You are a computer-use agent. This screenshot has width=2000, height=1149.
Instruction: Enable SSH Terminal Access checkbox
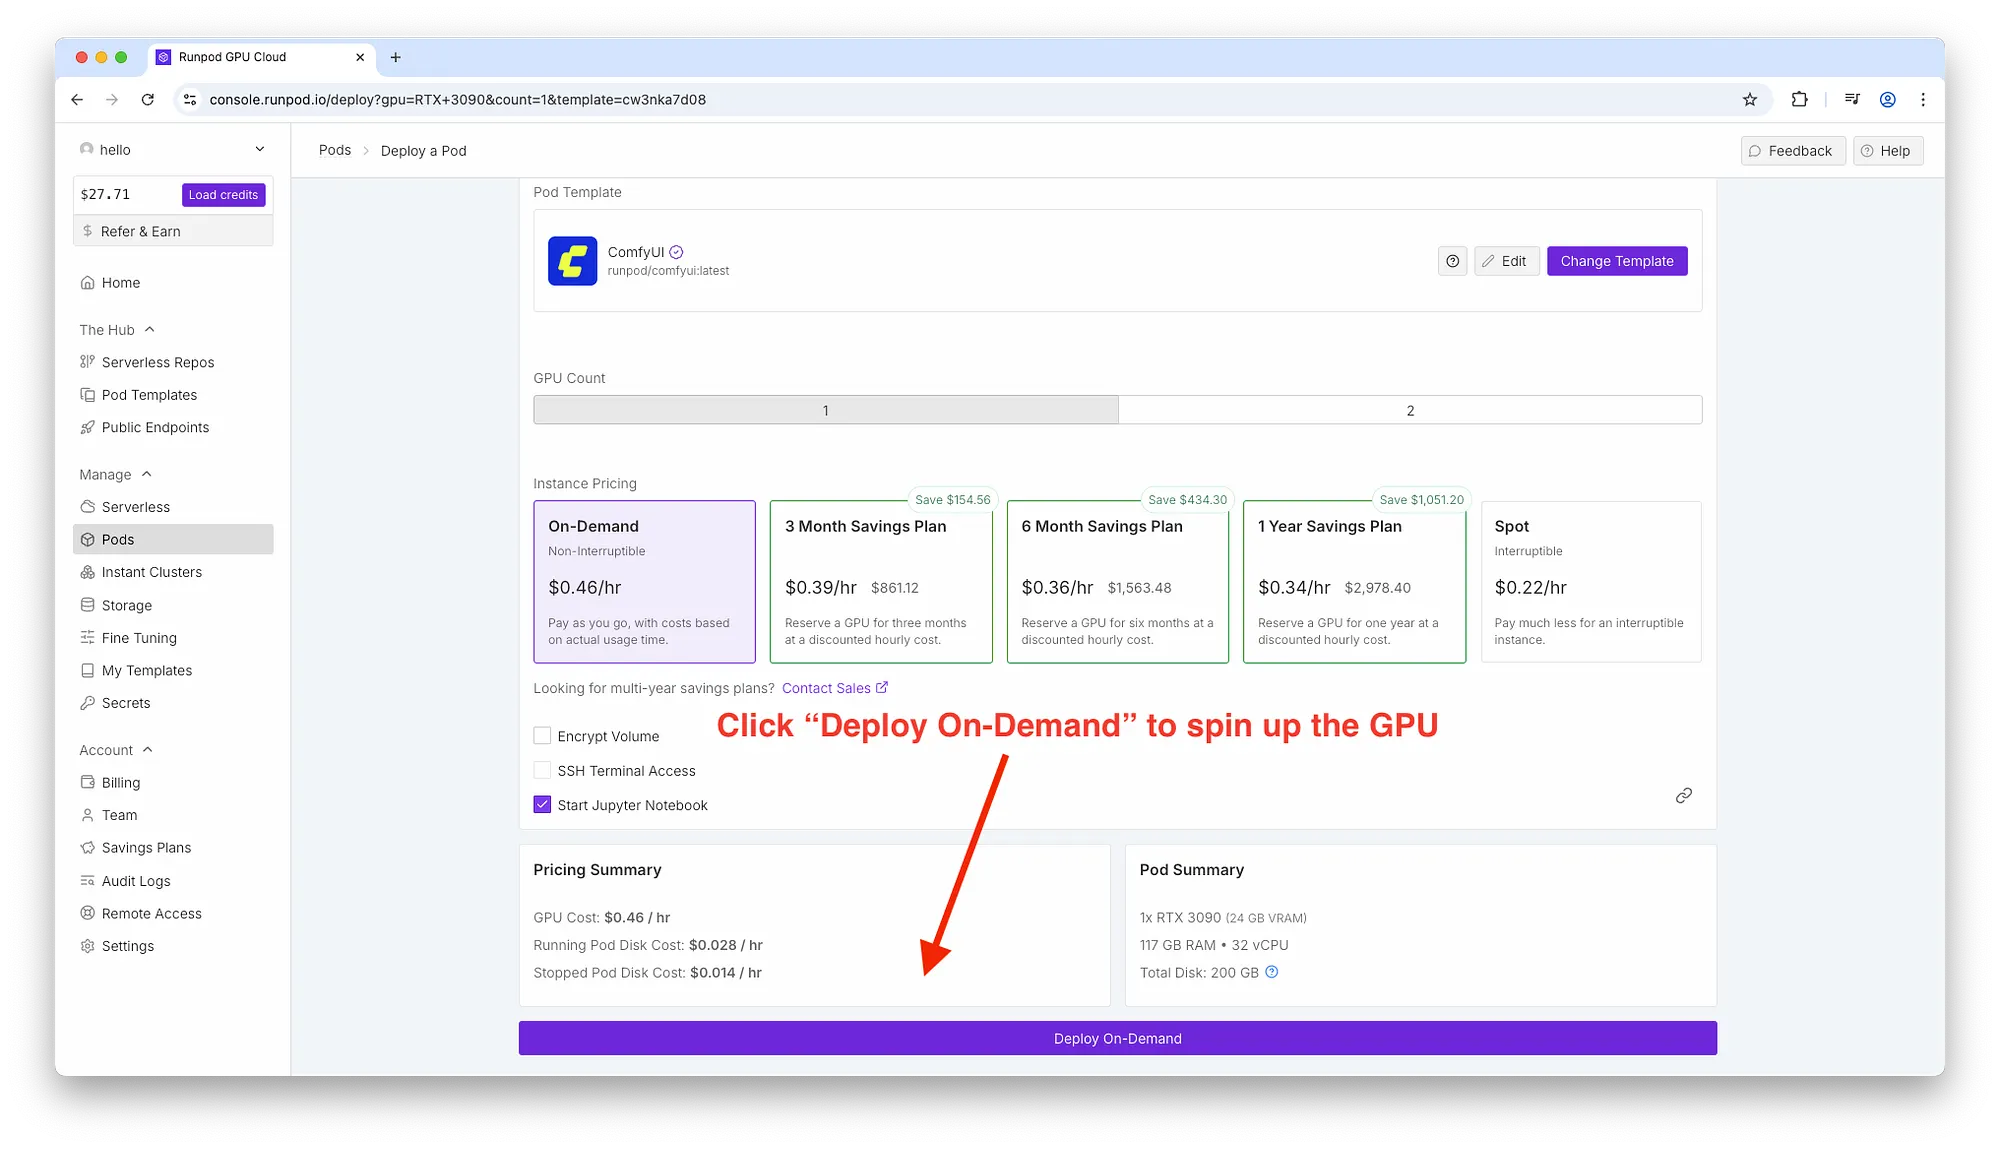[x=542, y=770]
